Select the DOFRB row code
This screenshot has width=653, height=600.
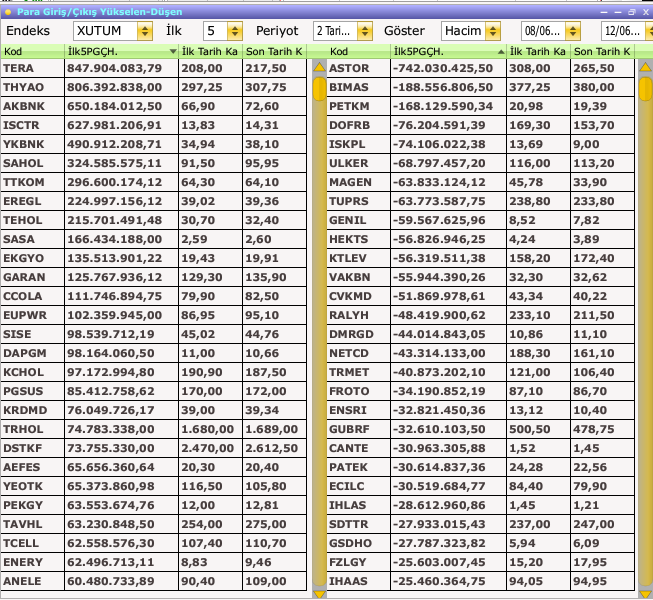349,125
